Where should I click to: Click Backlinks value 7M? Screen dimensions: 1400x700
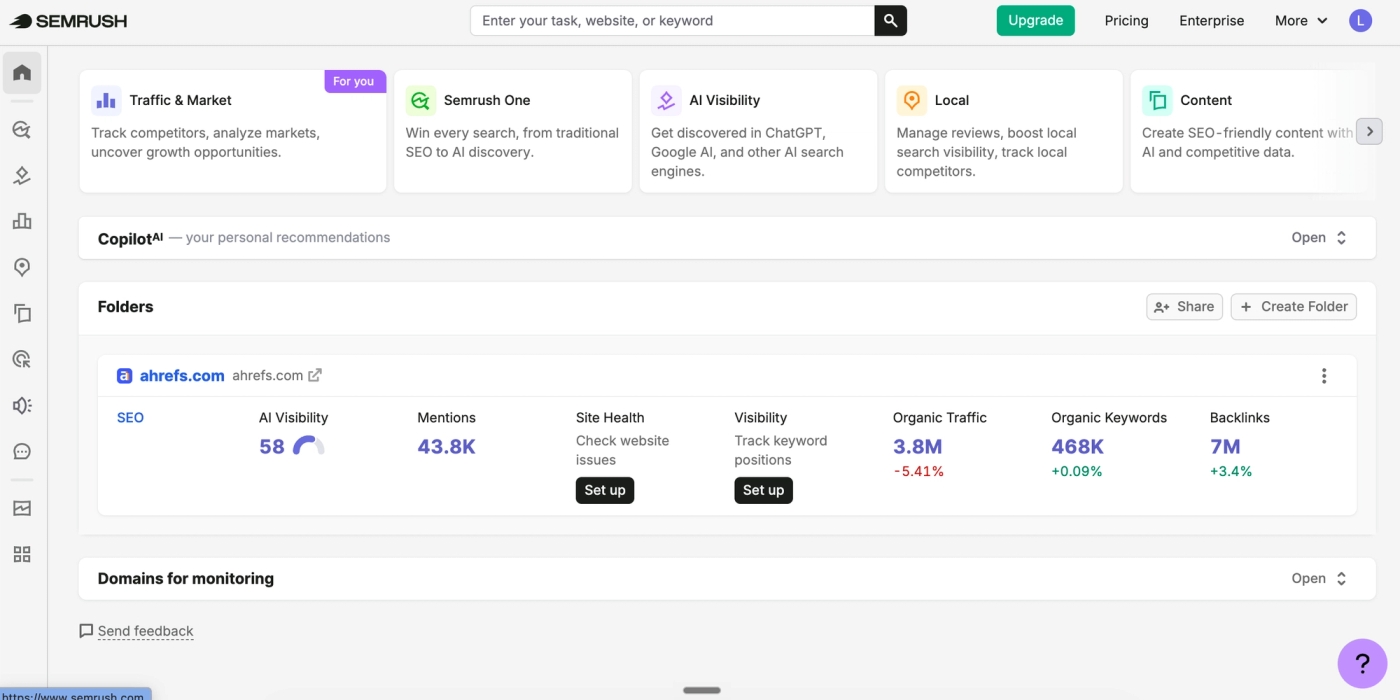click(x=1225, y=447)
